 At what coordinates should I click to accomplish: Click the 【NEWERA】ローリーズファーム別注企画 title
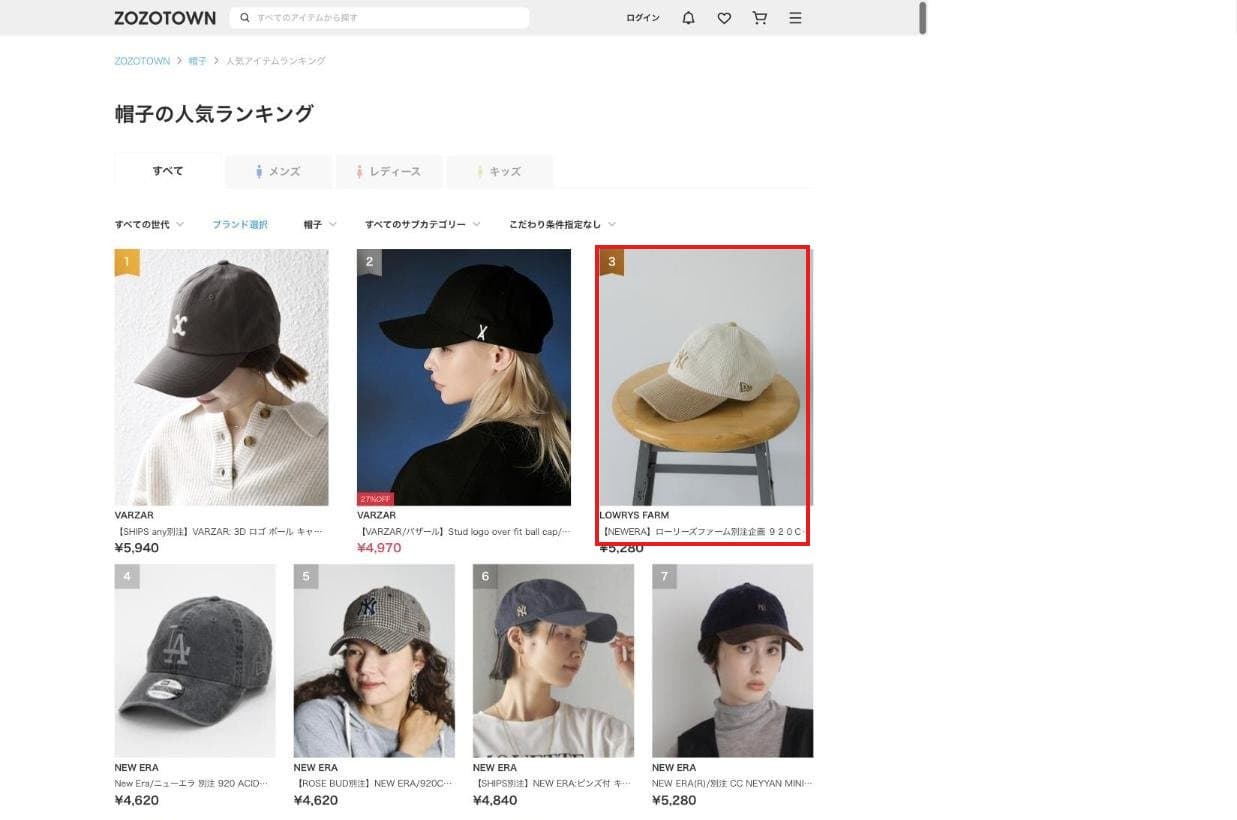[x=702, y=532]
